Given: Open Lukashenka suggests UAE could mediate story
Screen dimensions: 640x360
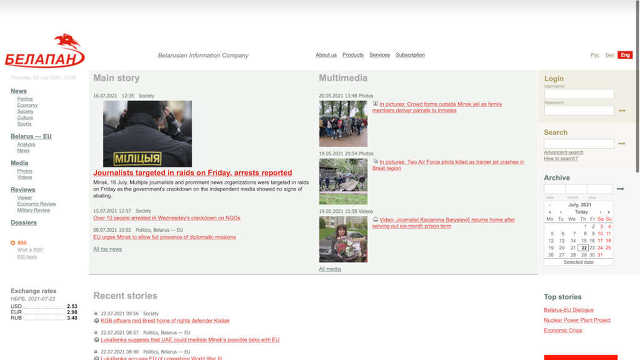Looking at the screenshot, I should [x=190, y=340].
